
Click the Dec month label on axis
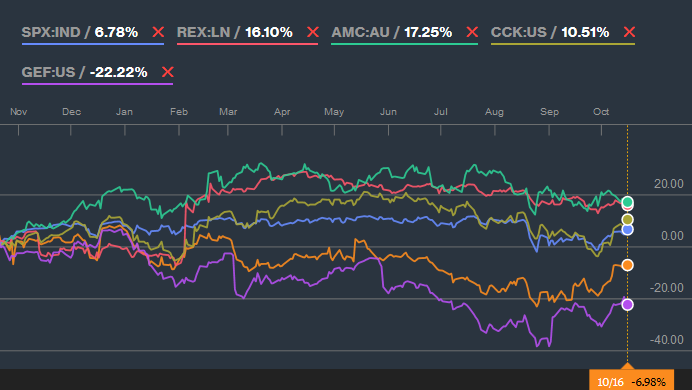tap(71, 112)
